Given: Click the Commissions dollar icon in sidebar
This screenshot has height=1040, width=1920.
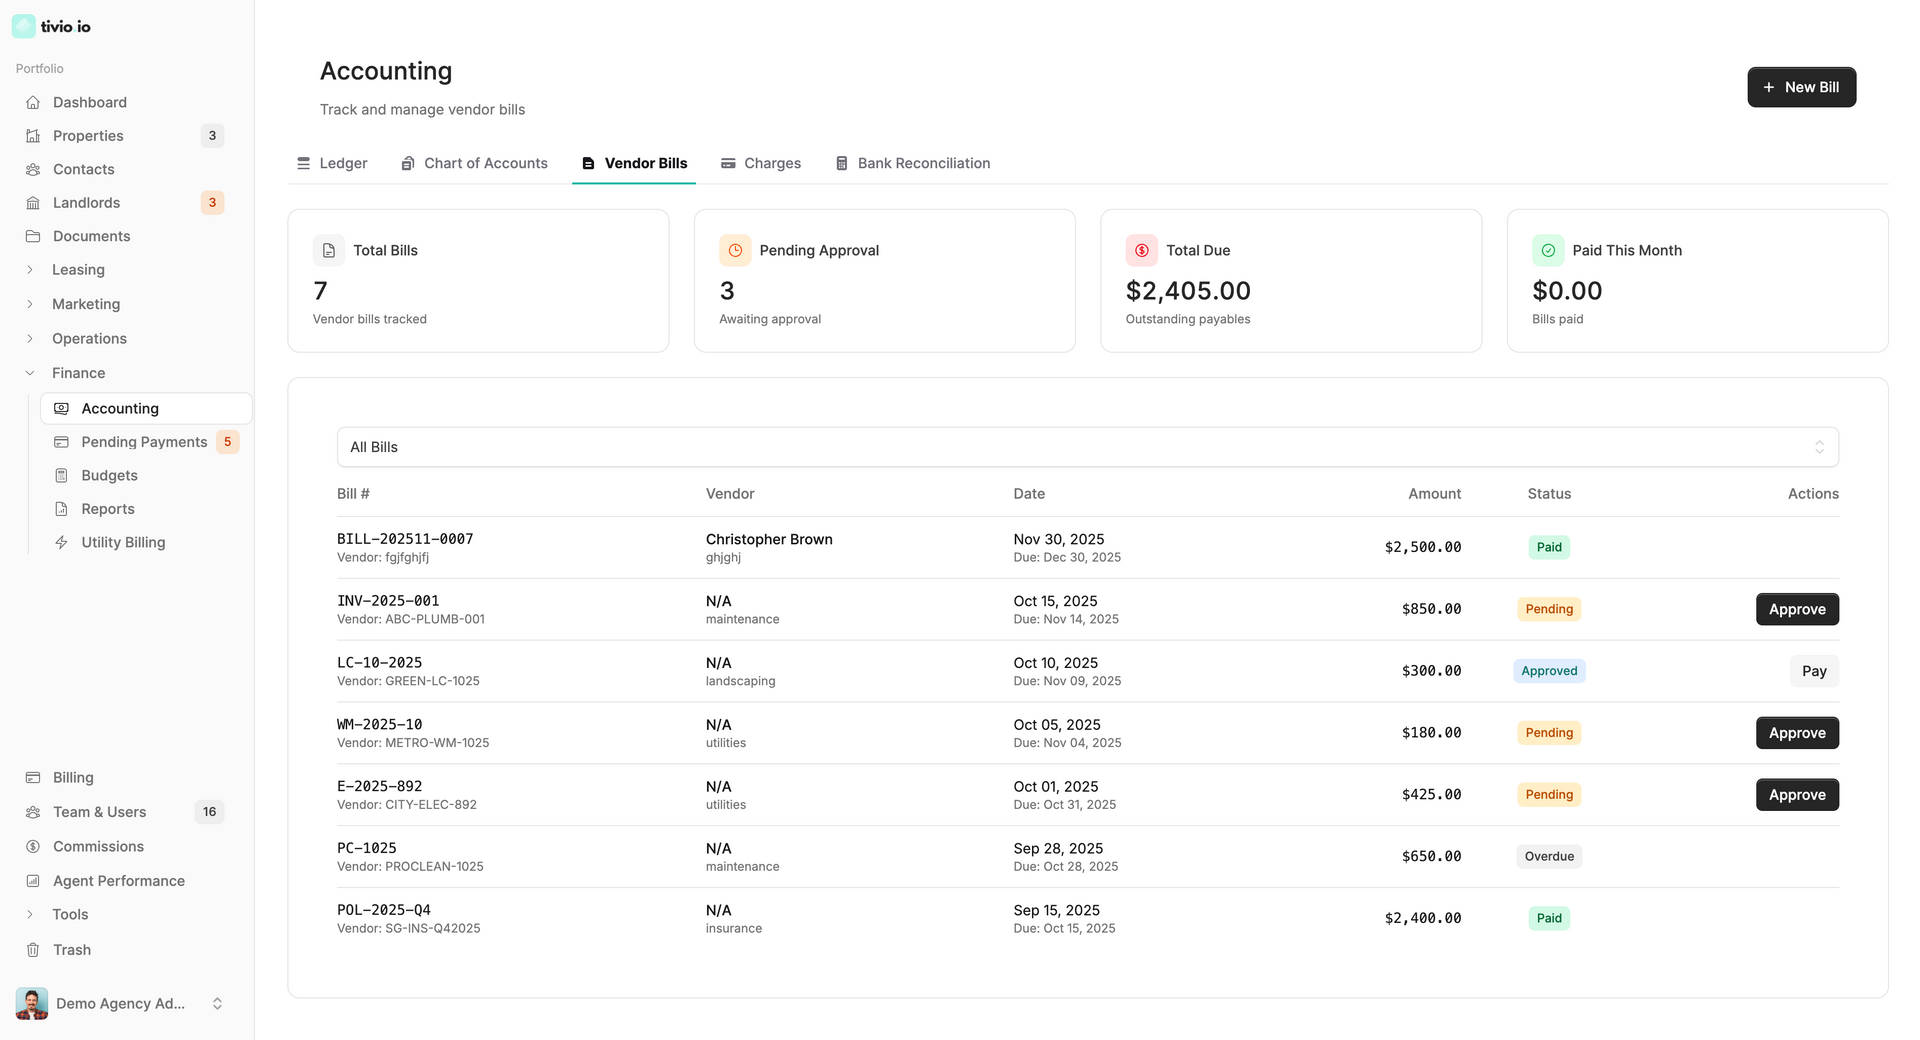Looking at the screenshot, I should (x=33, y=846).
